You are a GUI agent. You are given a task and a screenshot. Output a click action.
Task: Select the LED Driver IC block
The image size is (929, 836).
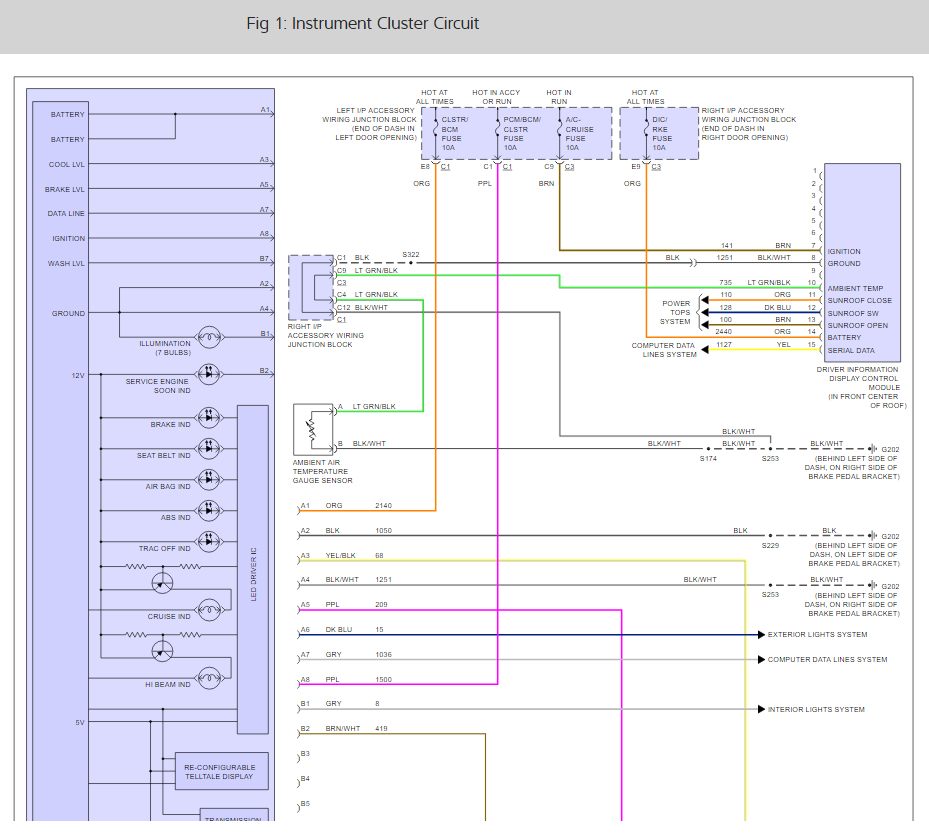[x=253, y=569]
